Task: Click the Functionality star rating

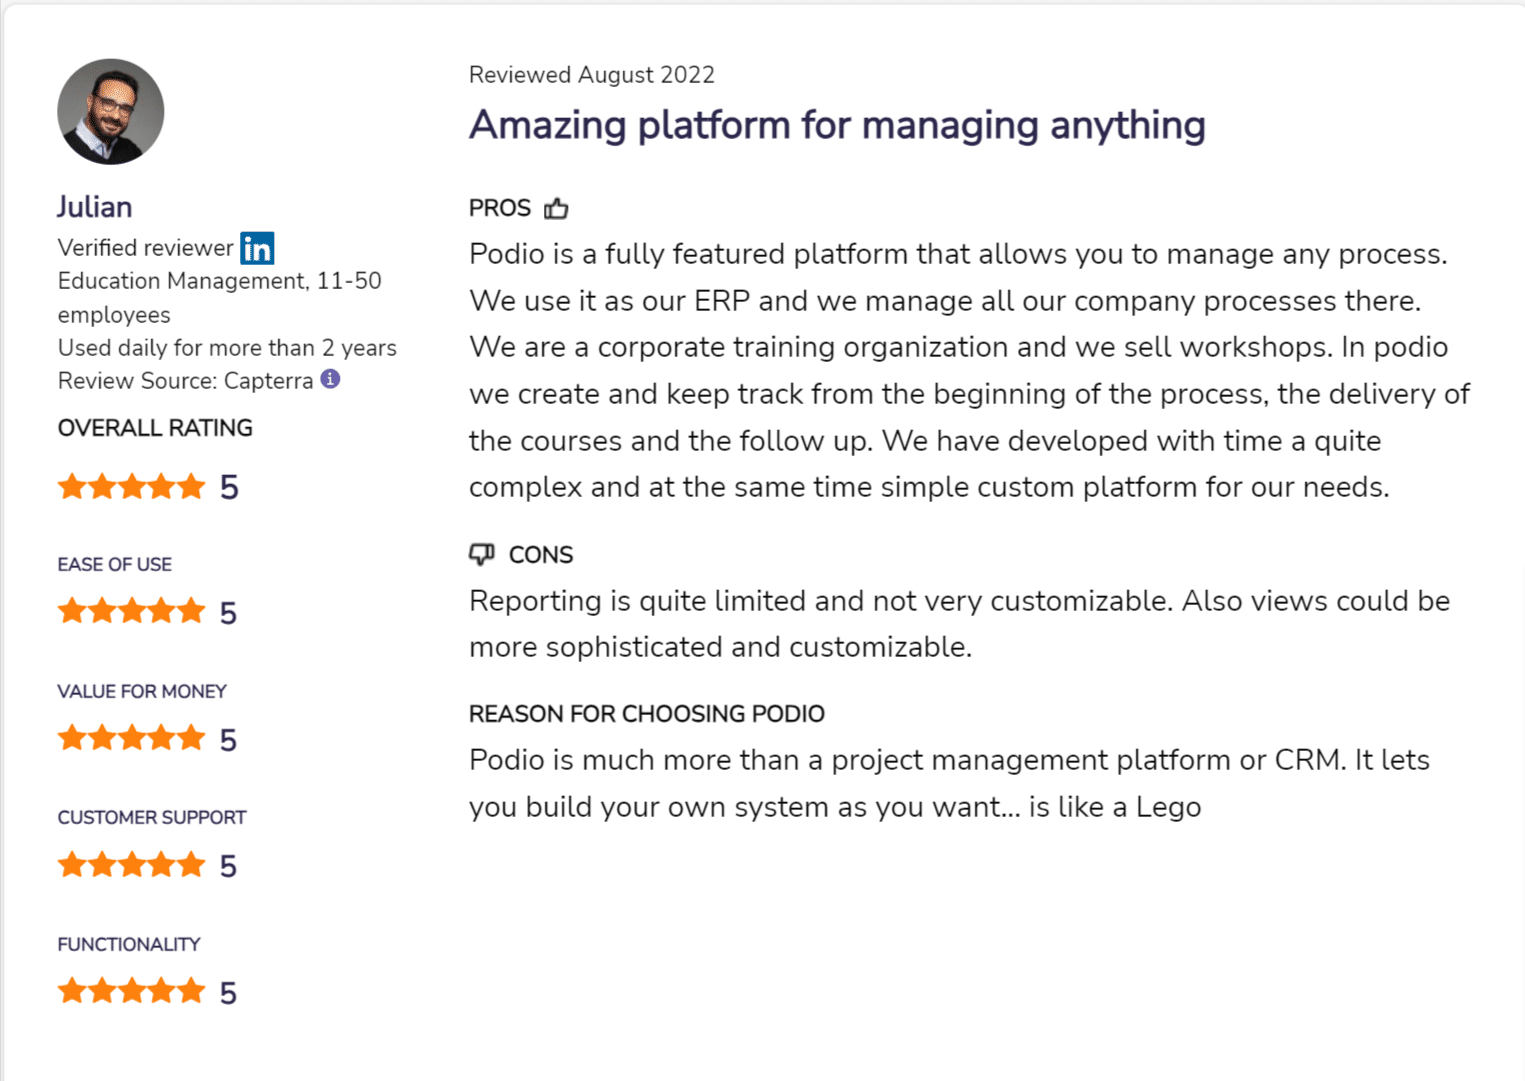Action: pos(131,991)
